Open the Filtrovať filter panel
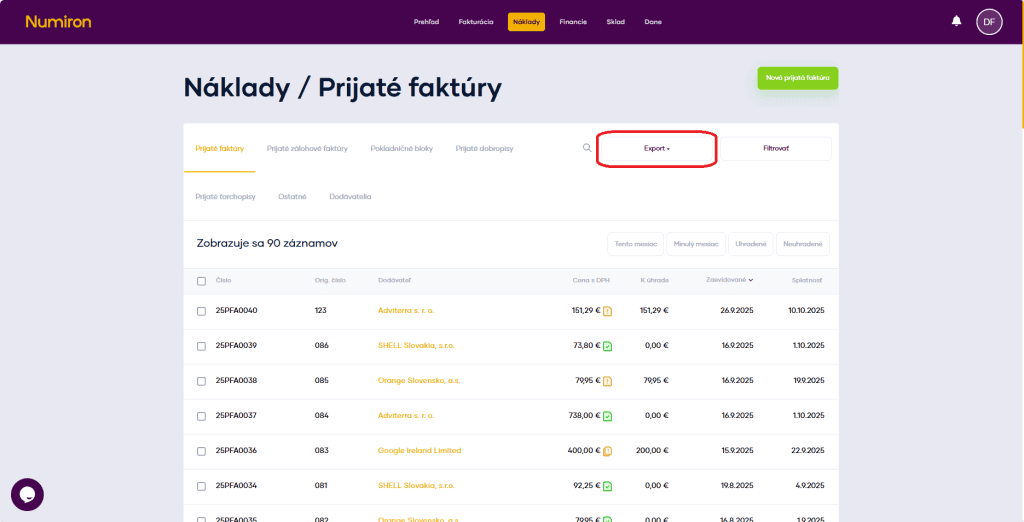 (776, 149)
